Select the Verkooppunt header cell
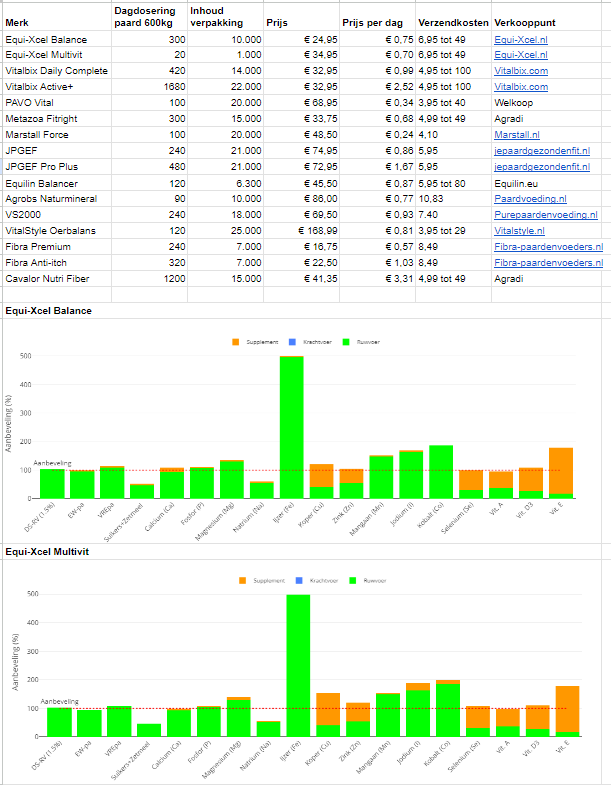The height and width of the screenshot is (785, 611). click(546, 17)
